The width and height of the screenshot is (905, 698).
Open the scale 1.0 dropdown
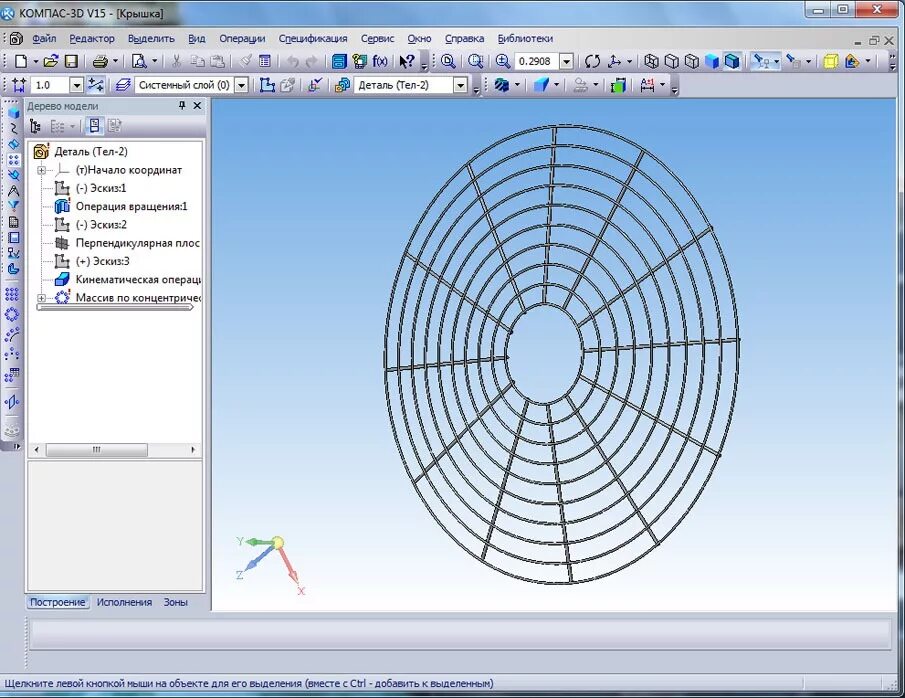tap(77, 85)
